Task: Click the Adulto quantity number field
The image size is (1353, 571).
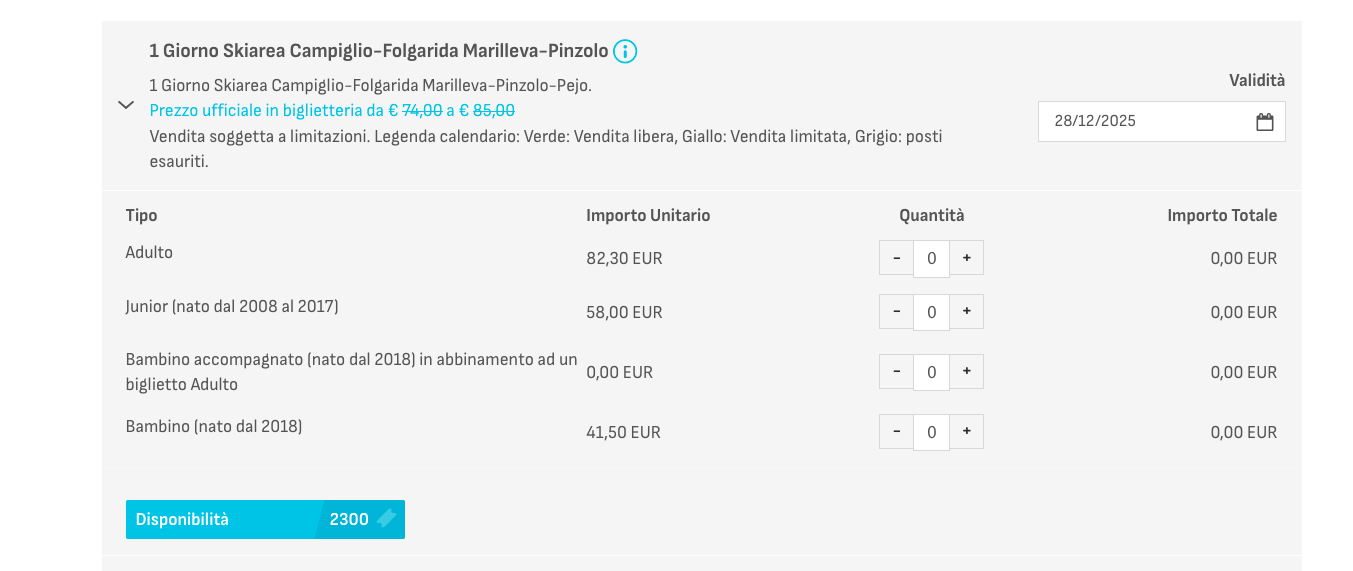Action: pos(931,258)
